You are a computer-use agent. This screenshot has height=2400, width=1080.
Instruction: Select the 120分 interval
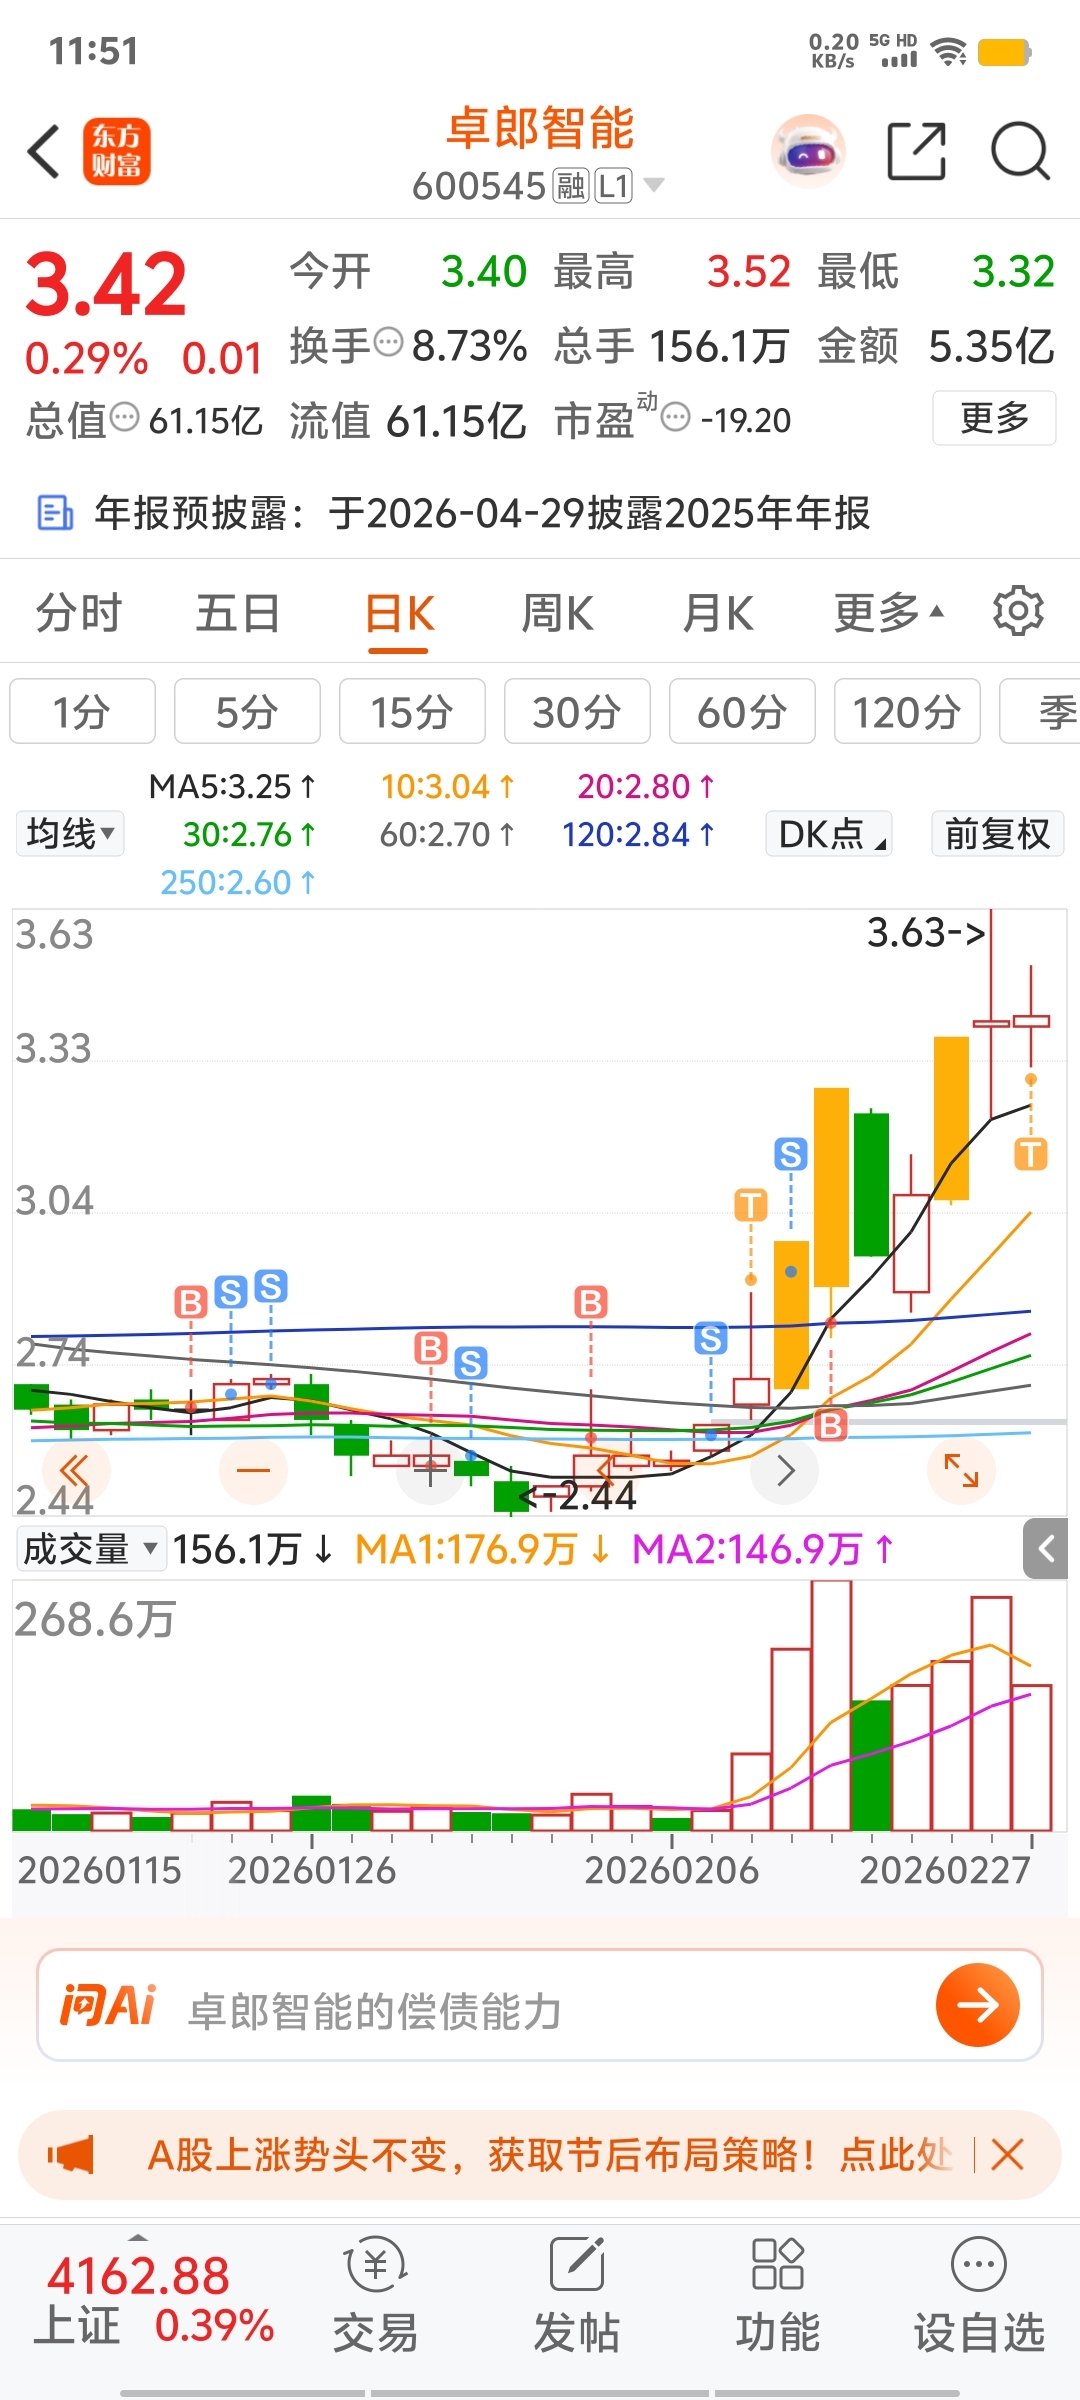[x=907, y=711]
